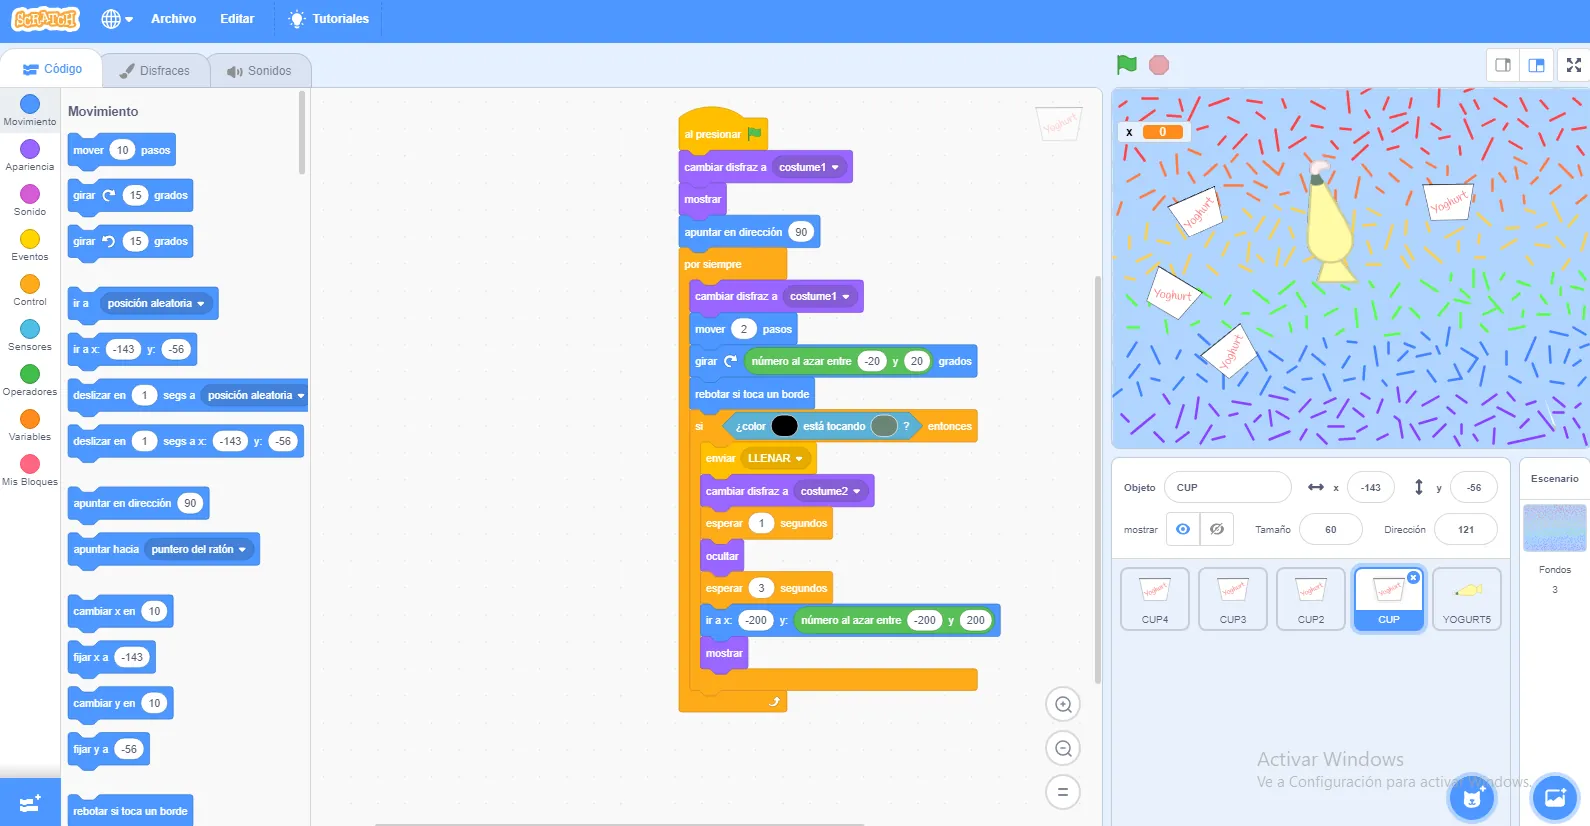This screenshot has height=826, width=1590.
Task: Expand the posición aleatoria dropdown in 'ir a' block
Action: coord(156,303)
